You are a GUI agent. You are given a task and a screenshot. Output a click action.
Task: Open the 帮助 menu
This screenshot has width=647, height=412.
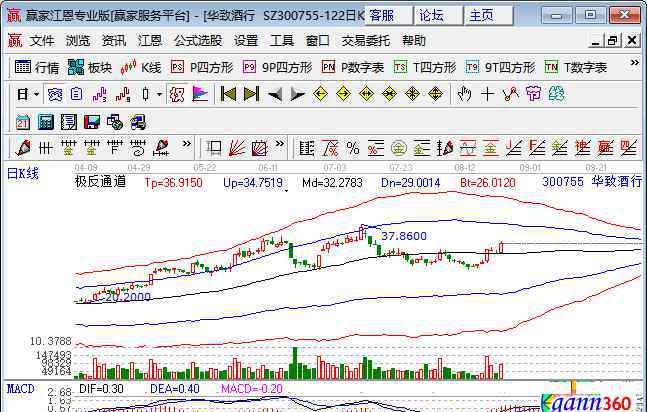click(x=414, y=40)
